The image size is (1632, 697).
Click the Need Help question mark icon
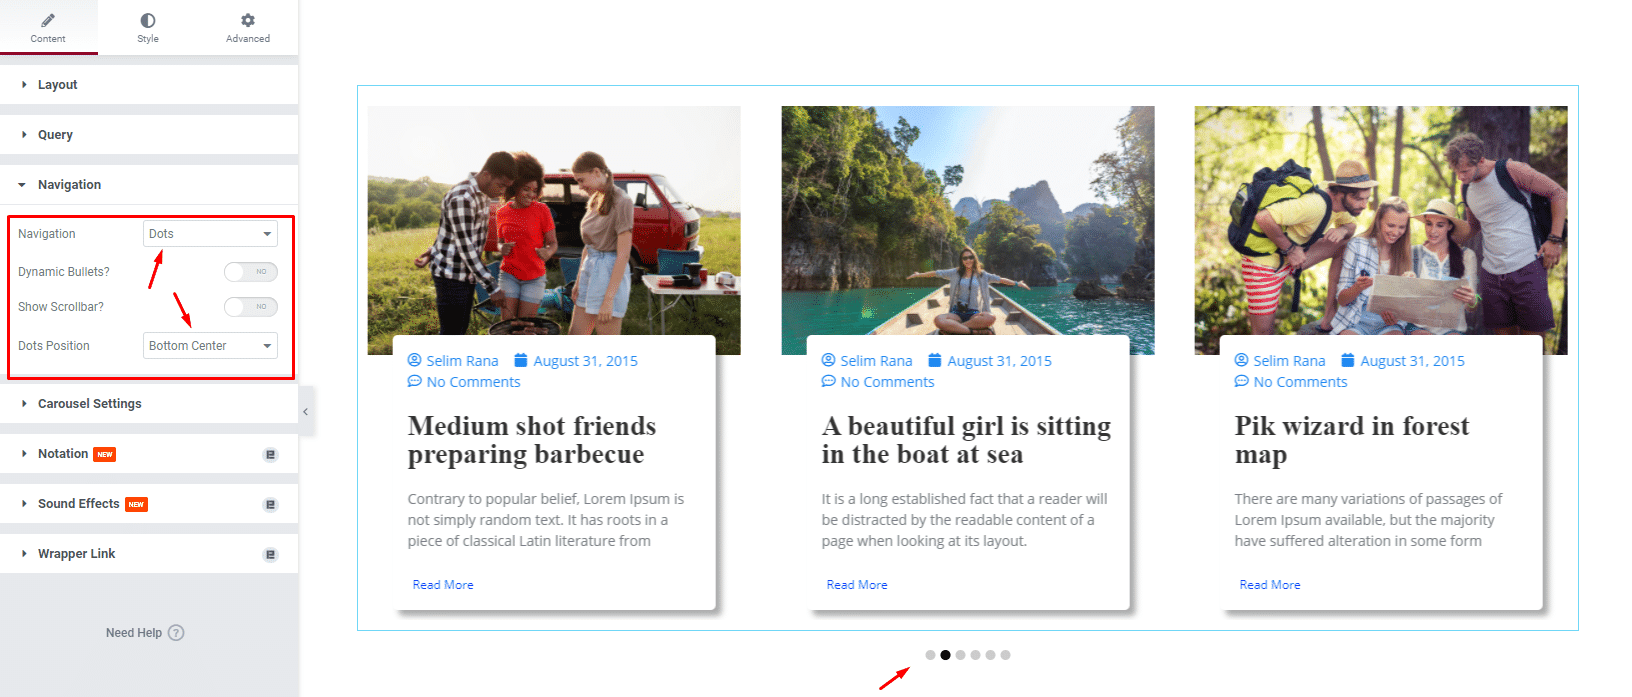coord(176,633)
